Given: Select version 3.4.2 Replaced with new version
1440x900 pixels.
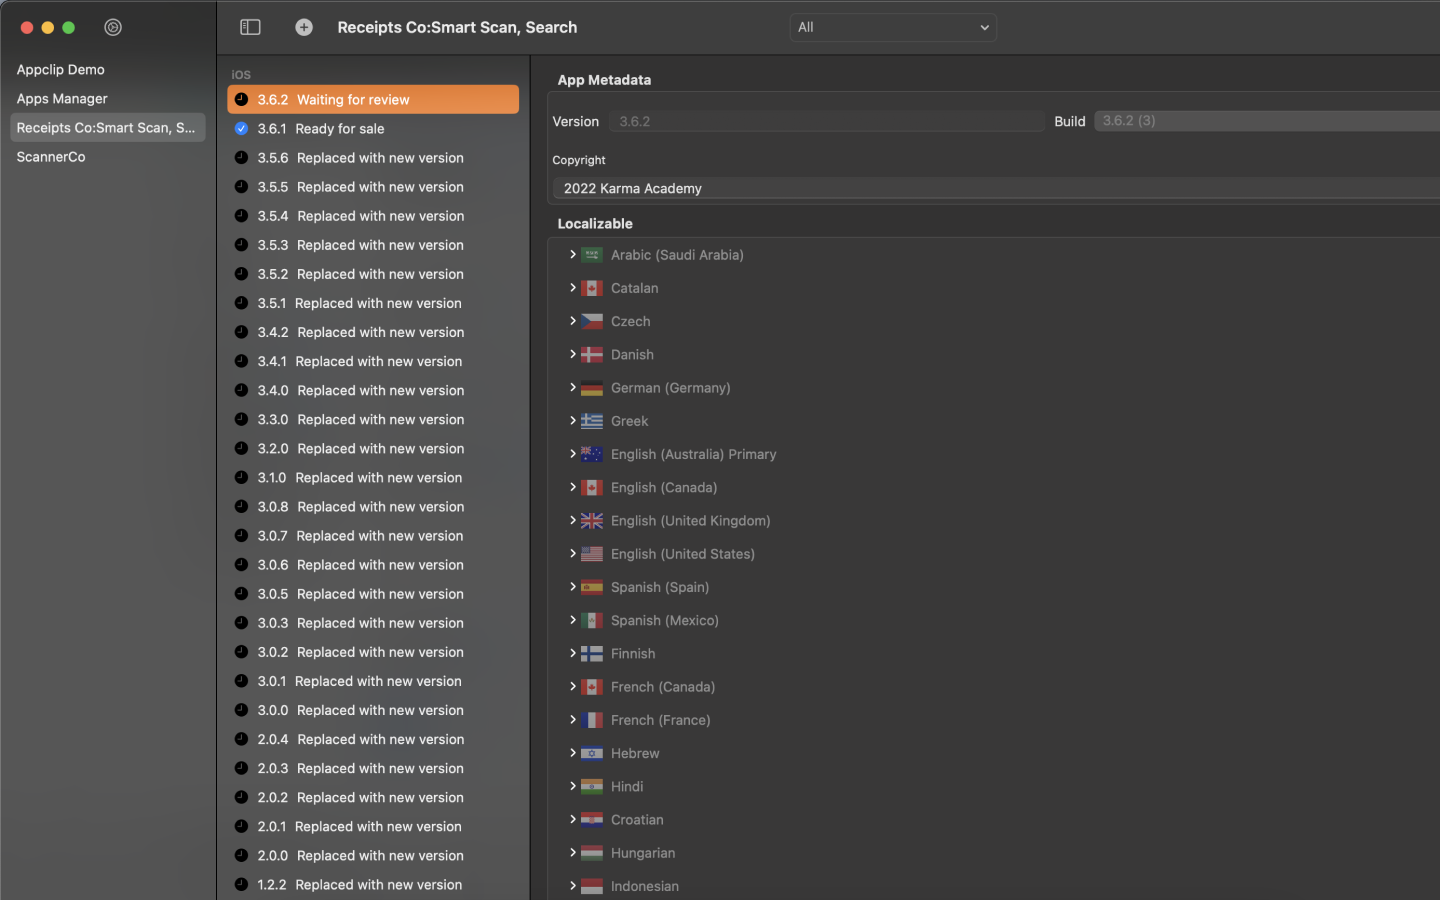Looking at the screenshot, I should click(373, 332).
